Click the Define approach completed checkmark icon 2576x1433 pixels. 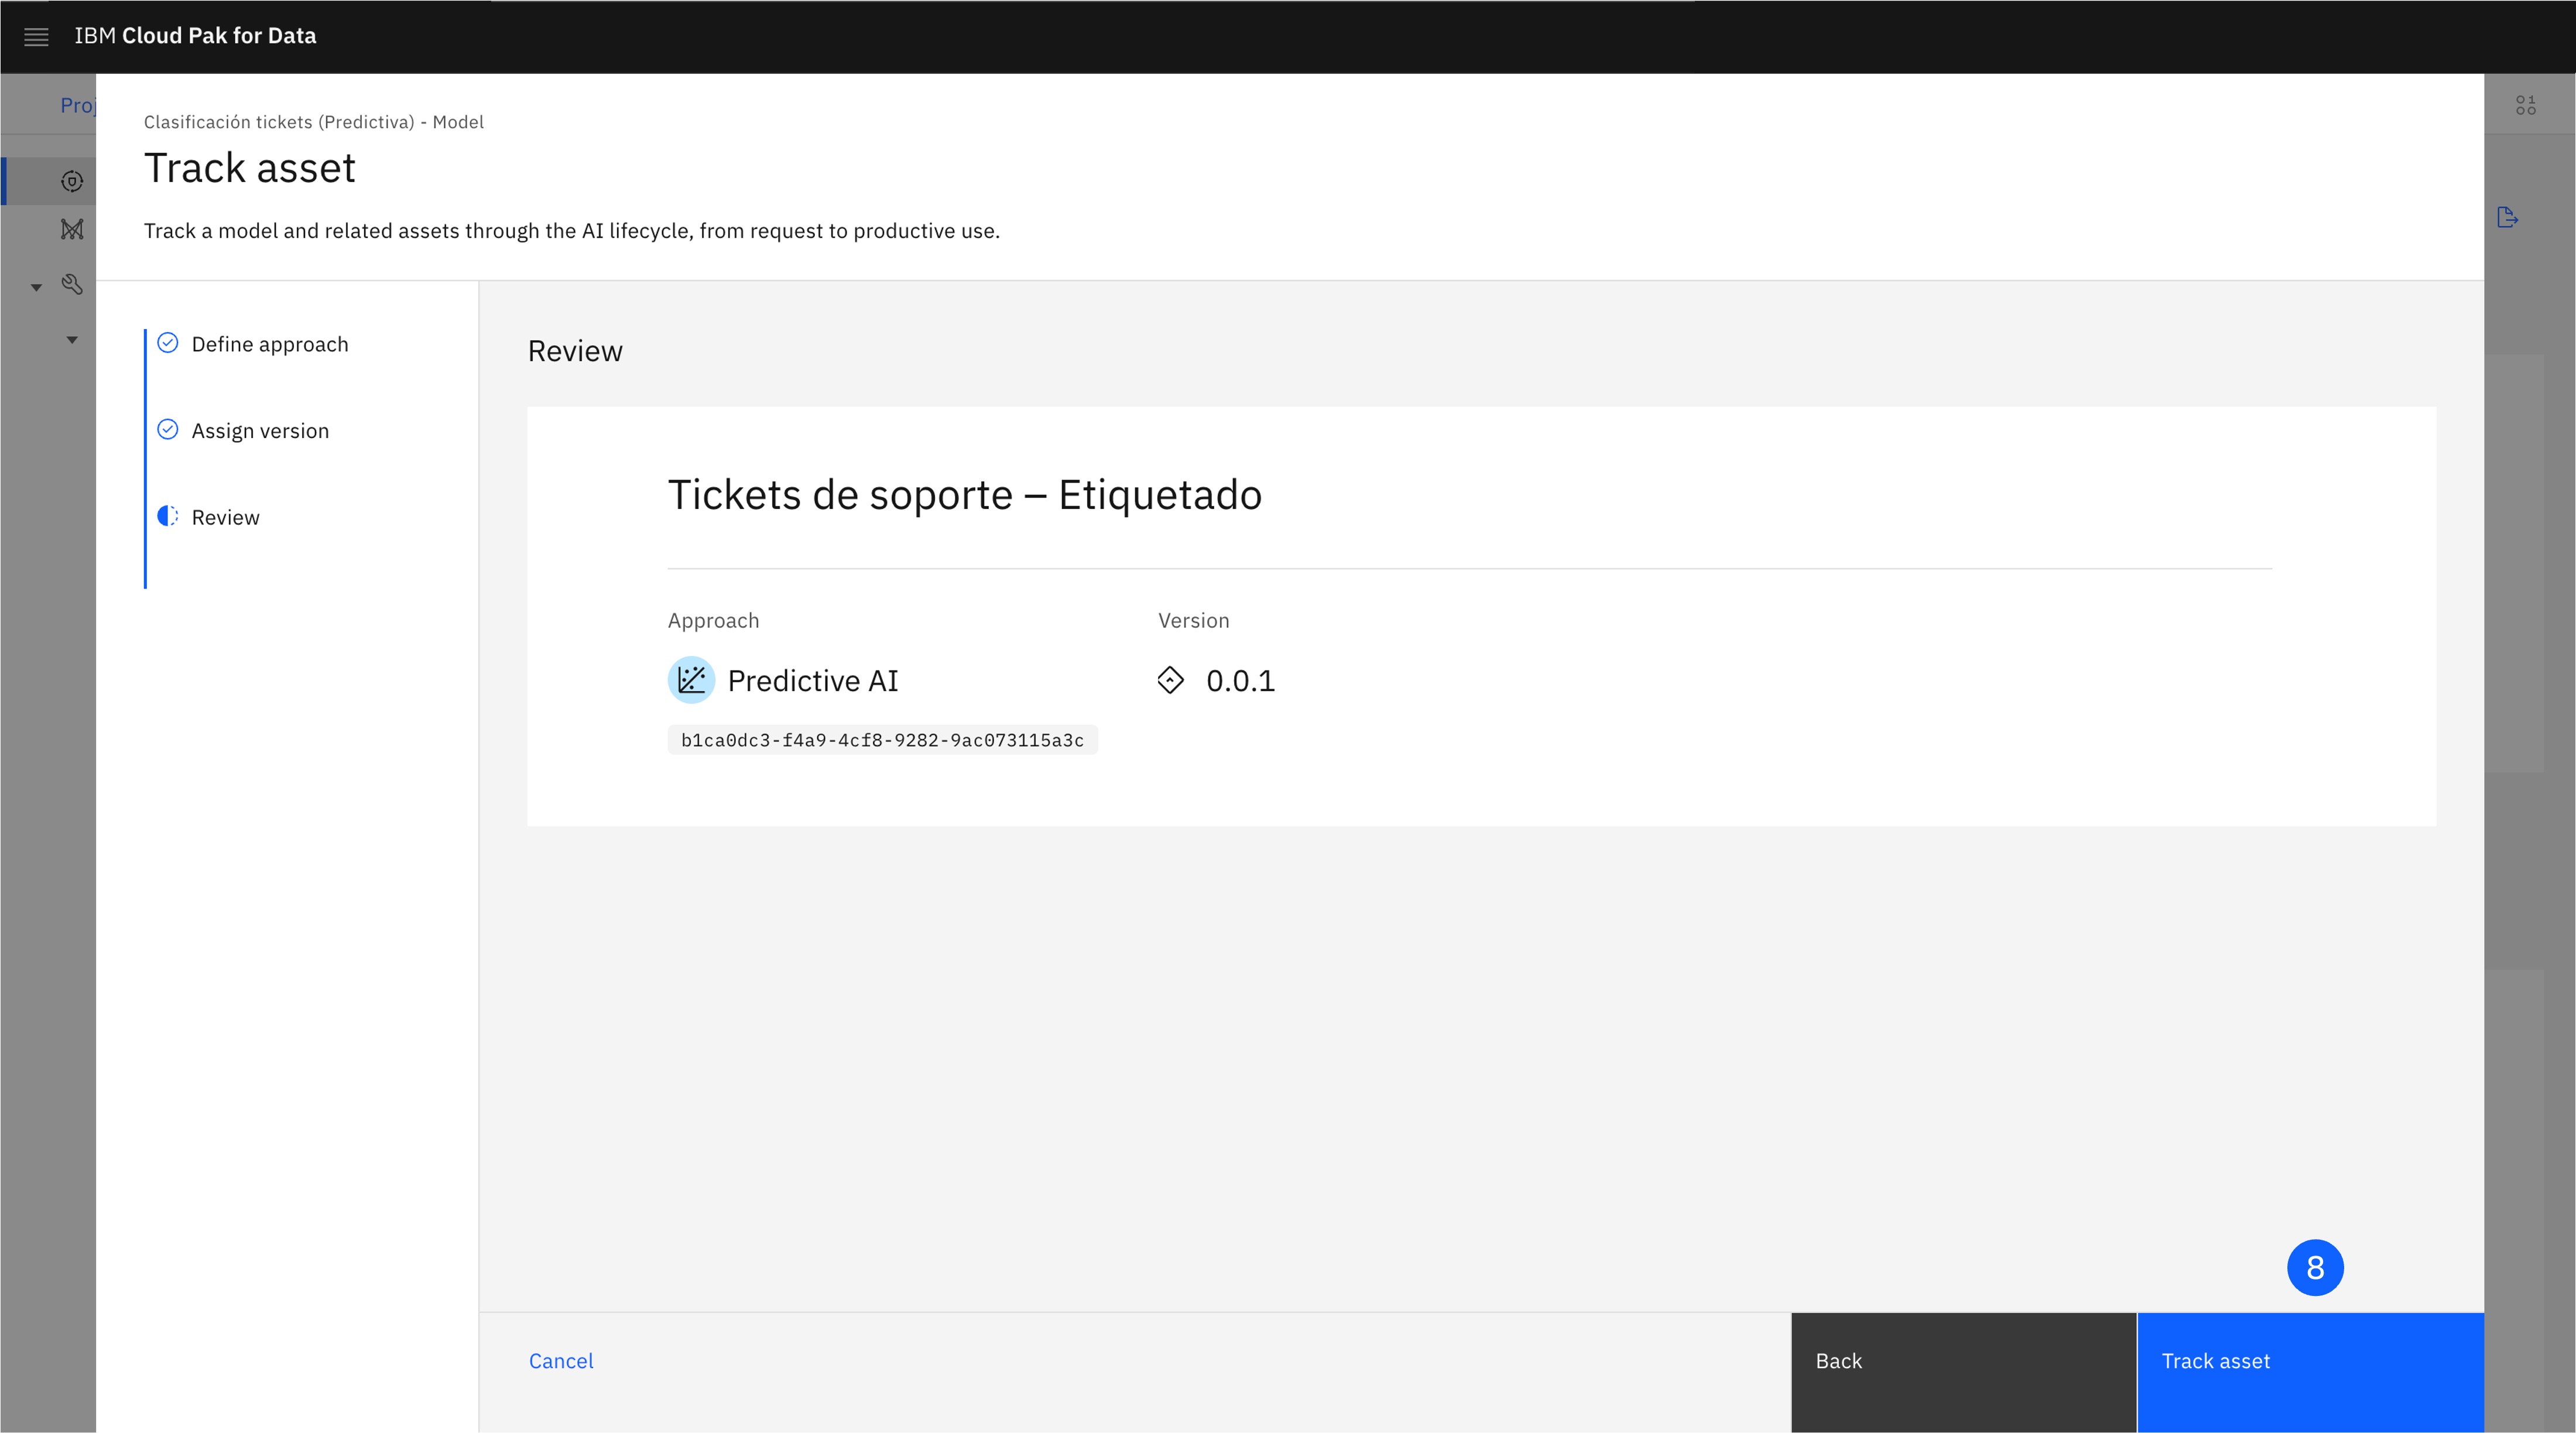168,343
